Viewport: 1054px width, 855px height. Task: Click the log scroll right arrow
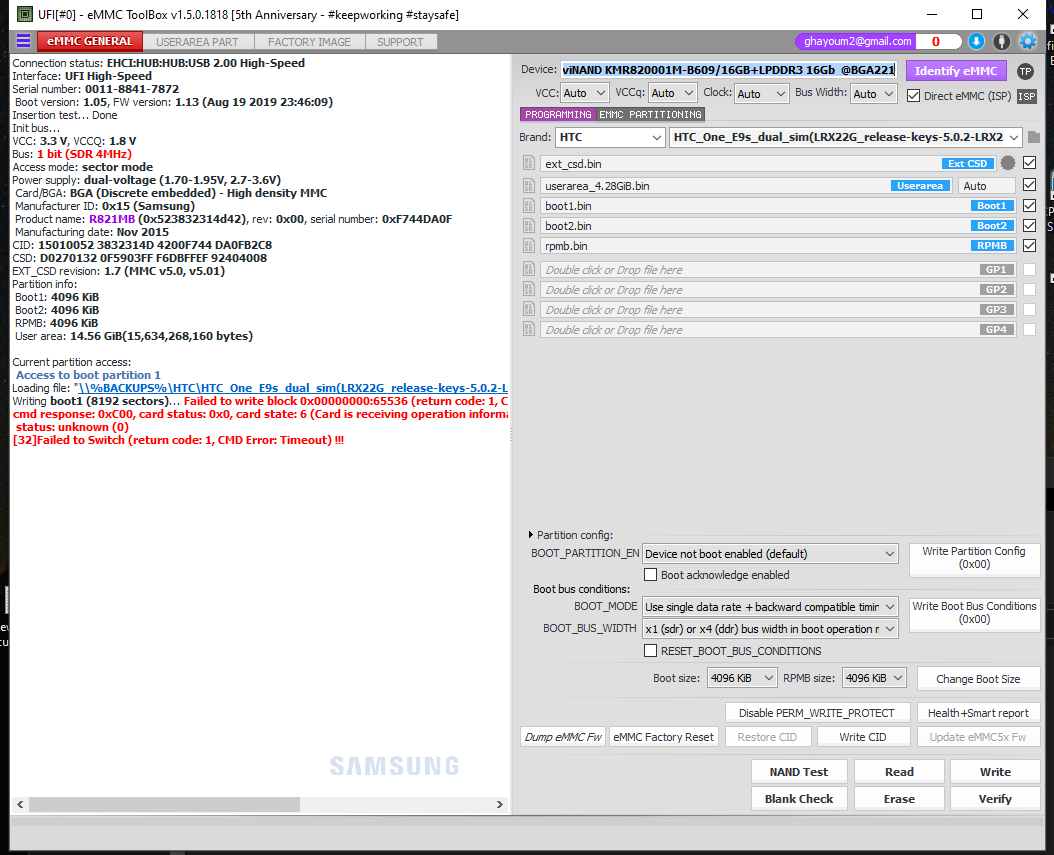tap(499, 804)
